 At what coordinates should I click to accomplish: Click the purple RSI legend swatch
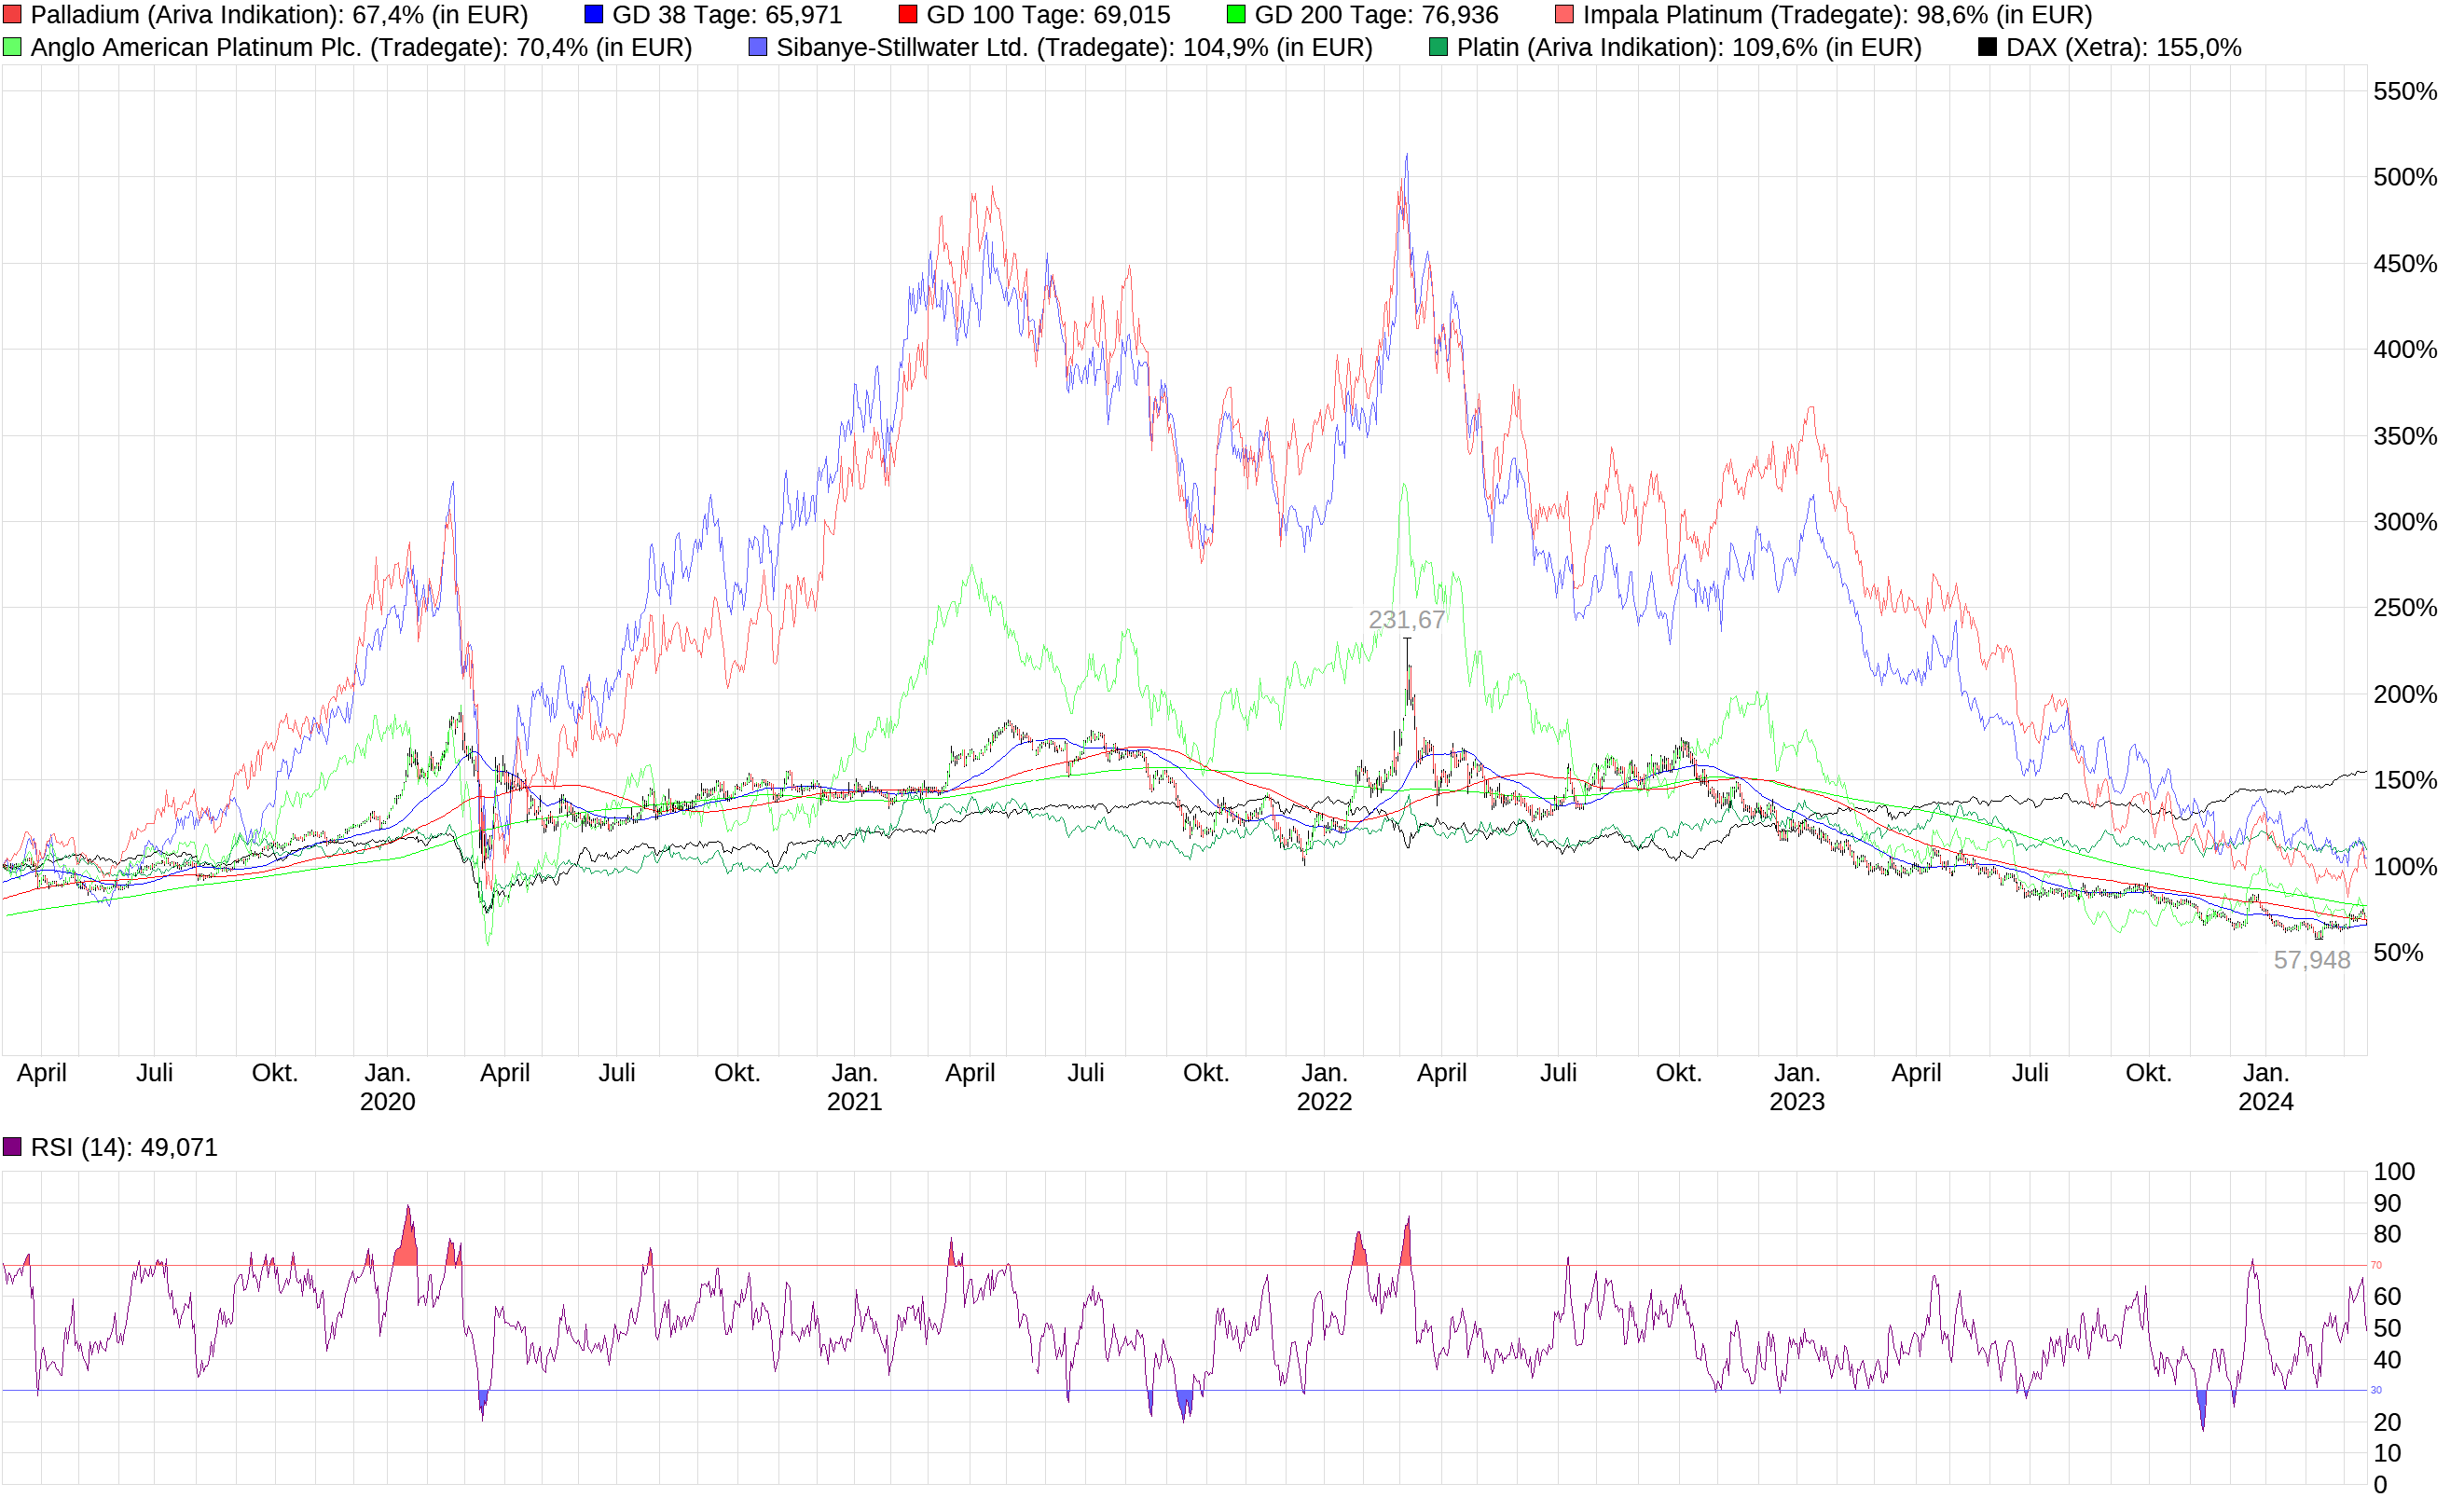pyautogui.click(x=12, y=1147)
